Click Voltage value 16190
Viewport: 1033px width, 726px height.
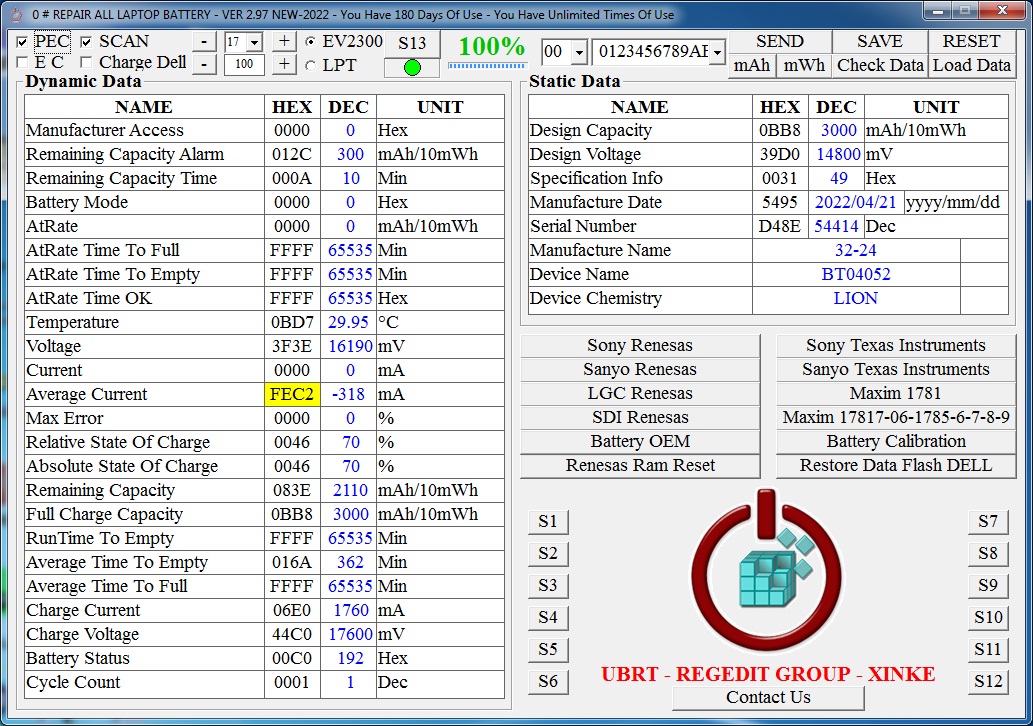[348, 347]
